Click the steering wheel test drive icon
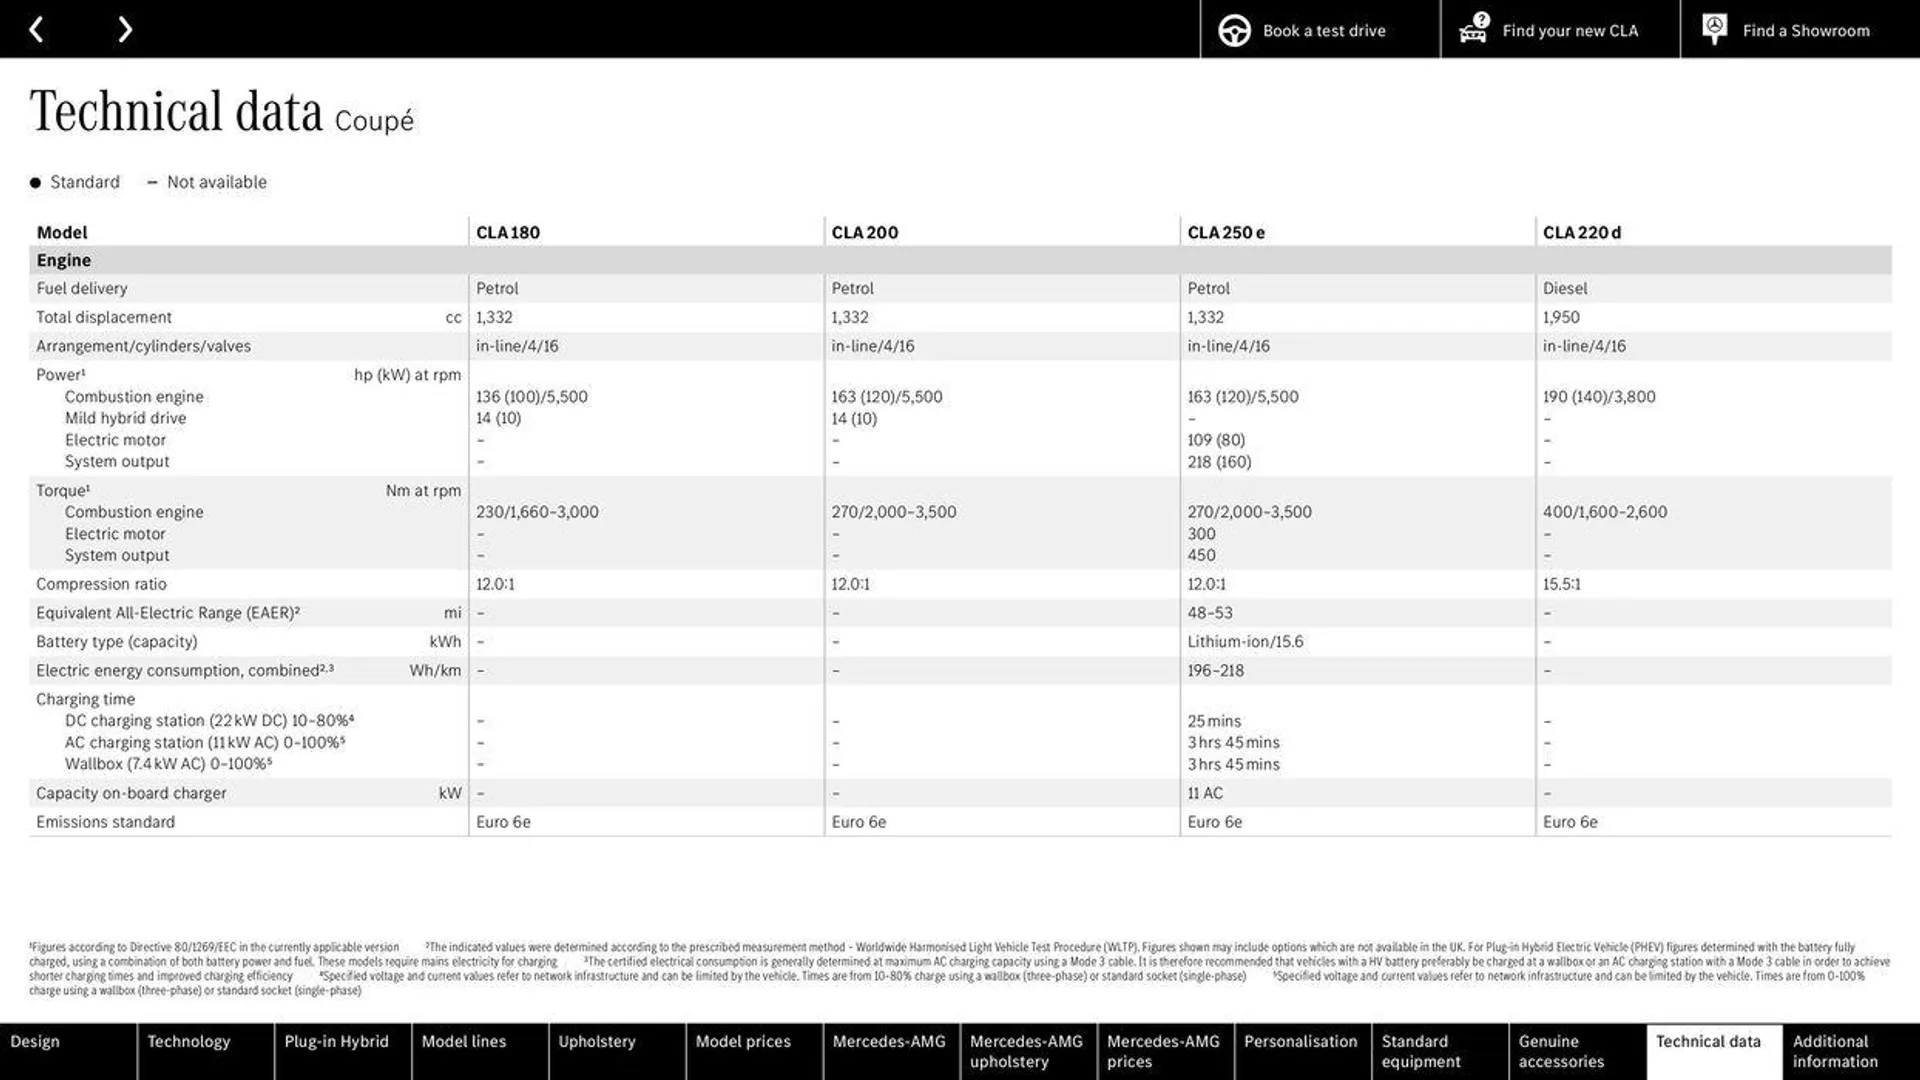 1234,31
